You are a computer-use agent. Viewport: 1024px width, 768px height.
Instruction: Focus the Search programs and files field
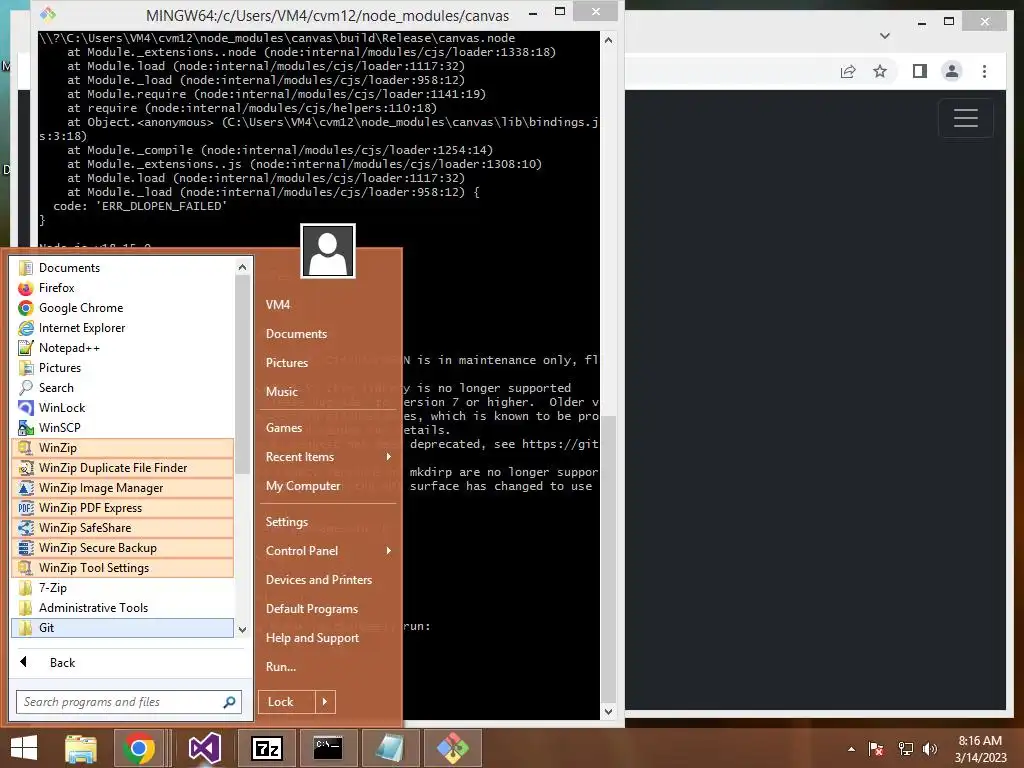tap(129, 702)
